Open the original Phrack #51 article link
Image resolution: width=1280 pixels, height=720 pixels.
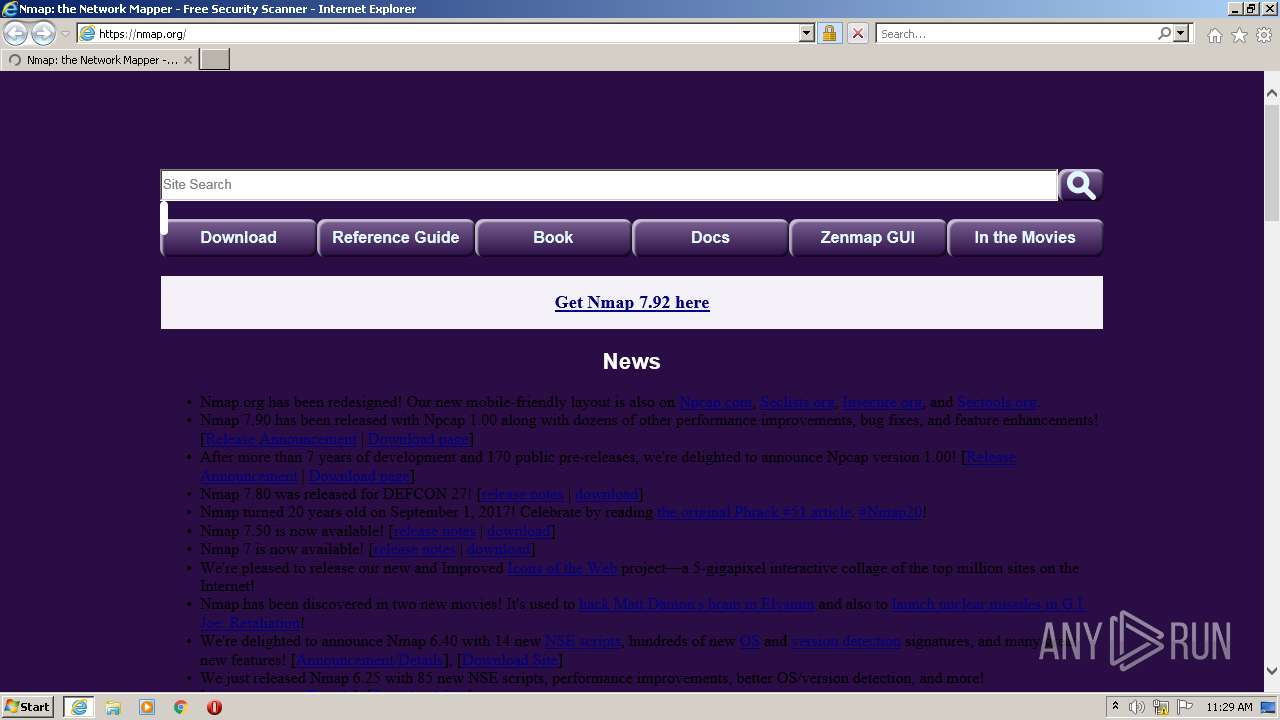click(x=754, y=512)
